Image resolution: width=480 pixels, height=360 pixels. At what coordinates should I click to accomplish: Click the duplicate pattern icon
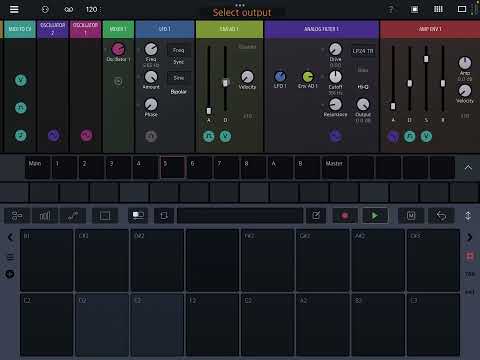[x=164, y=216]
